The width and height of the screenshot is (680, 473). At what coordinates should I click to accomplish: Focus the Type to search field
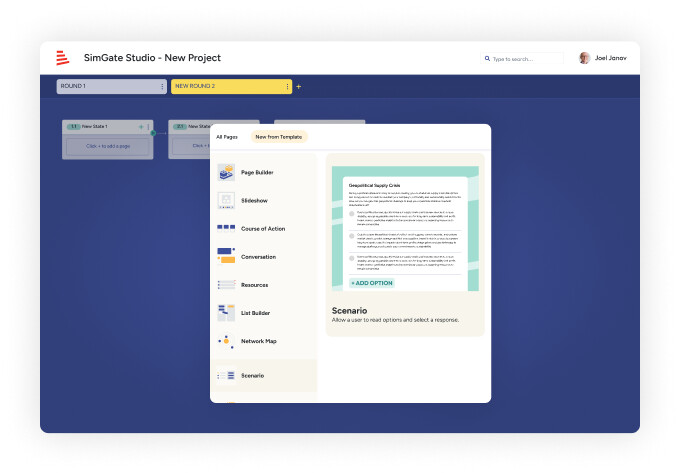click(522, 59)
